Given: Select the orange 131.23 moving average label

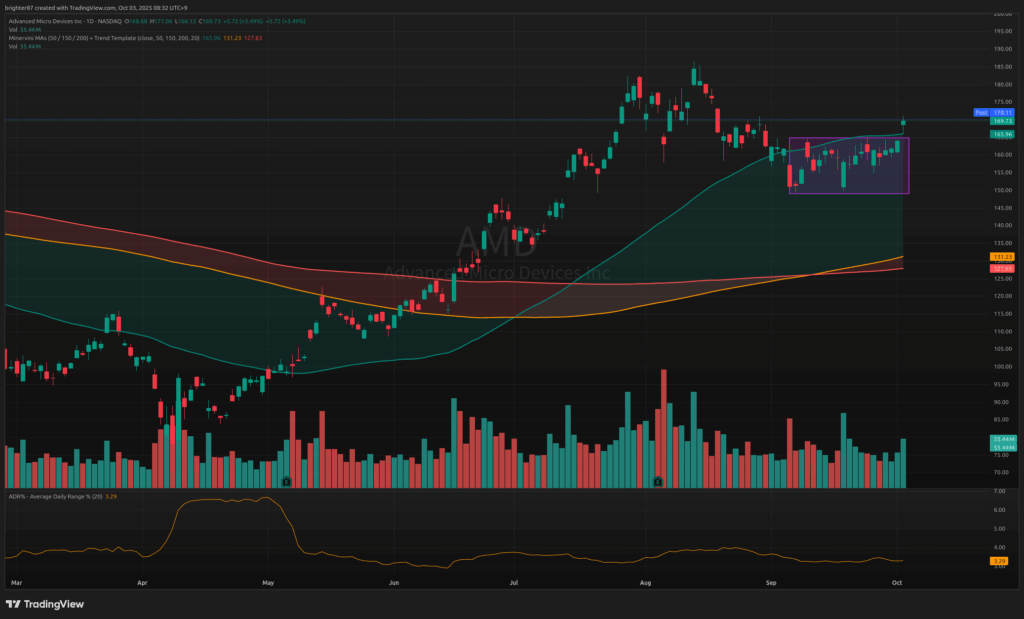Looking at the screenshot, I should [x=1003, y=257].
